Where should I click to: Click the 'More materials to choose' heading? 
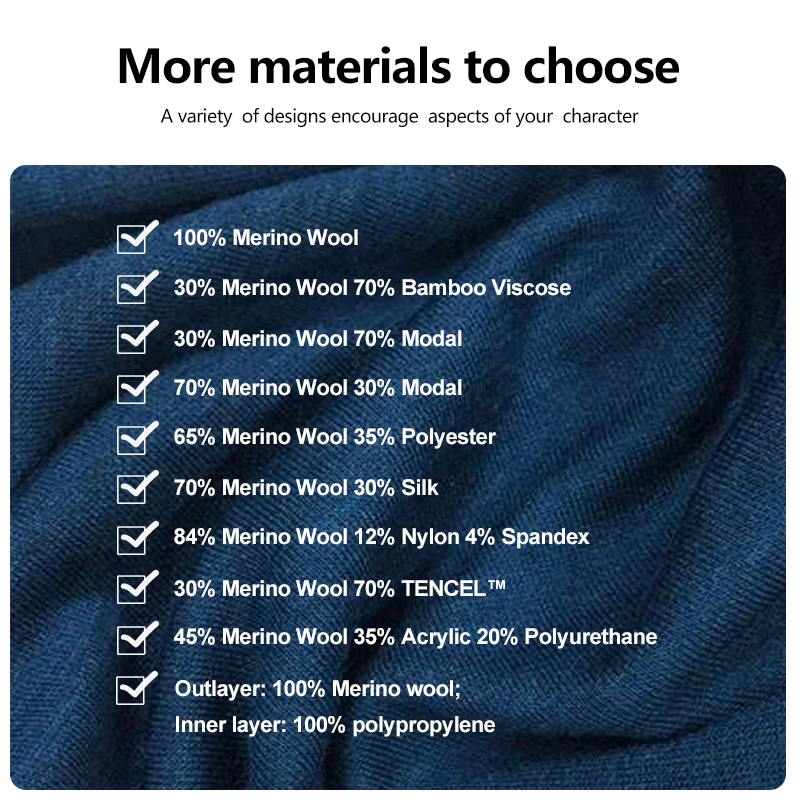pos(398,66)
